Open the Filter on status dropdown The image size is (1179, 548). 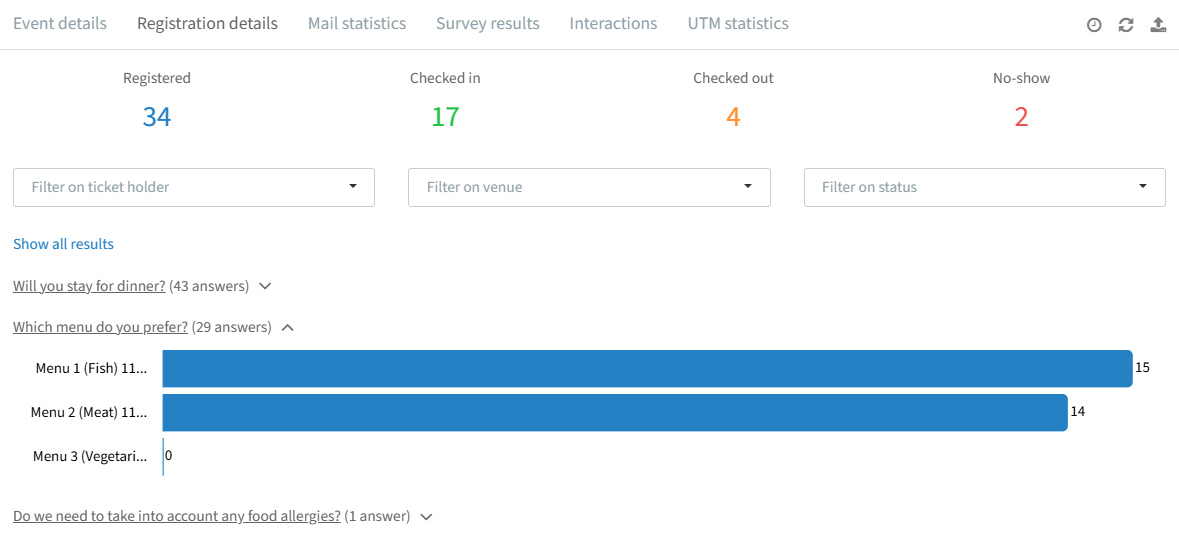[x=984, y=187]
